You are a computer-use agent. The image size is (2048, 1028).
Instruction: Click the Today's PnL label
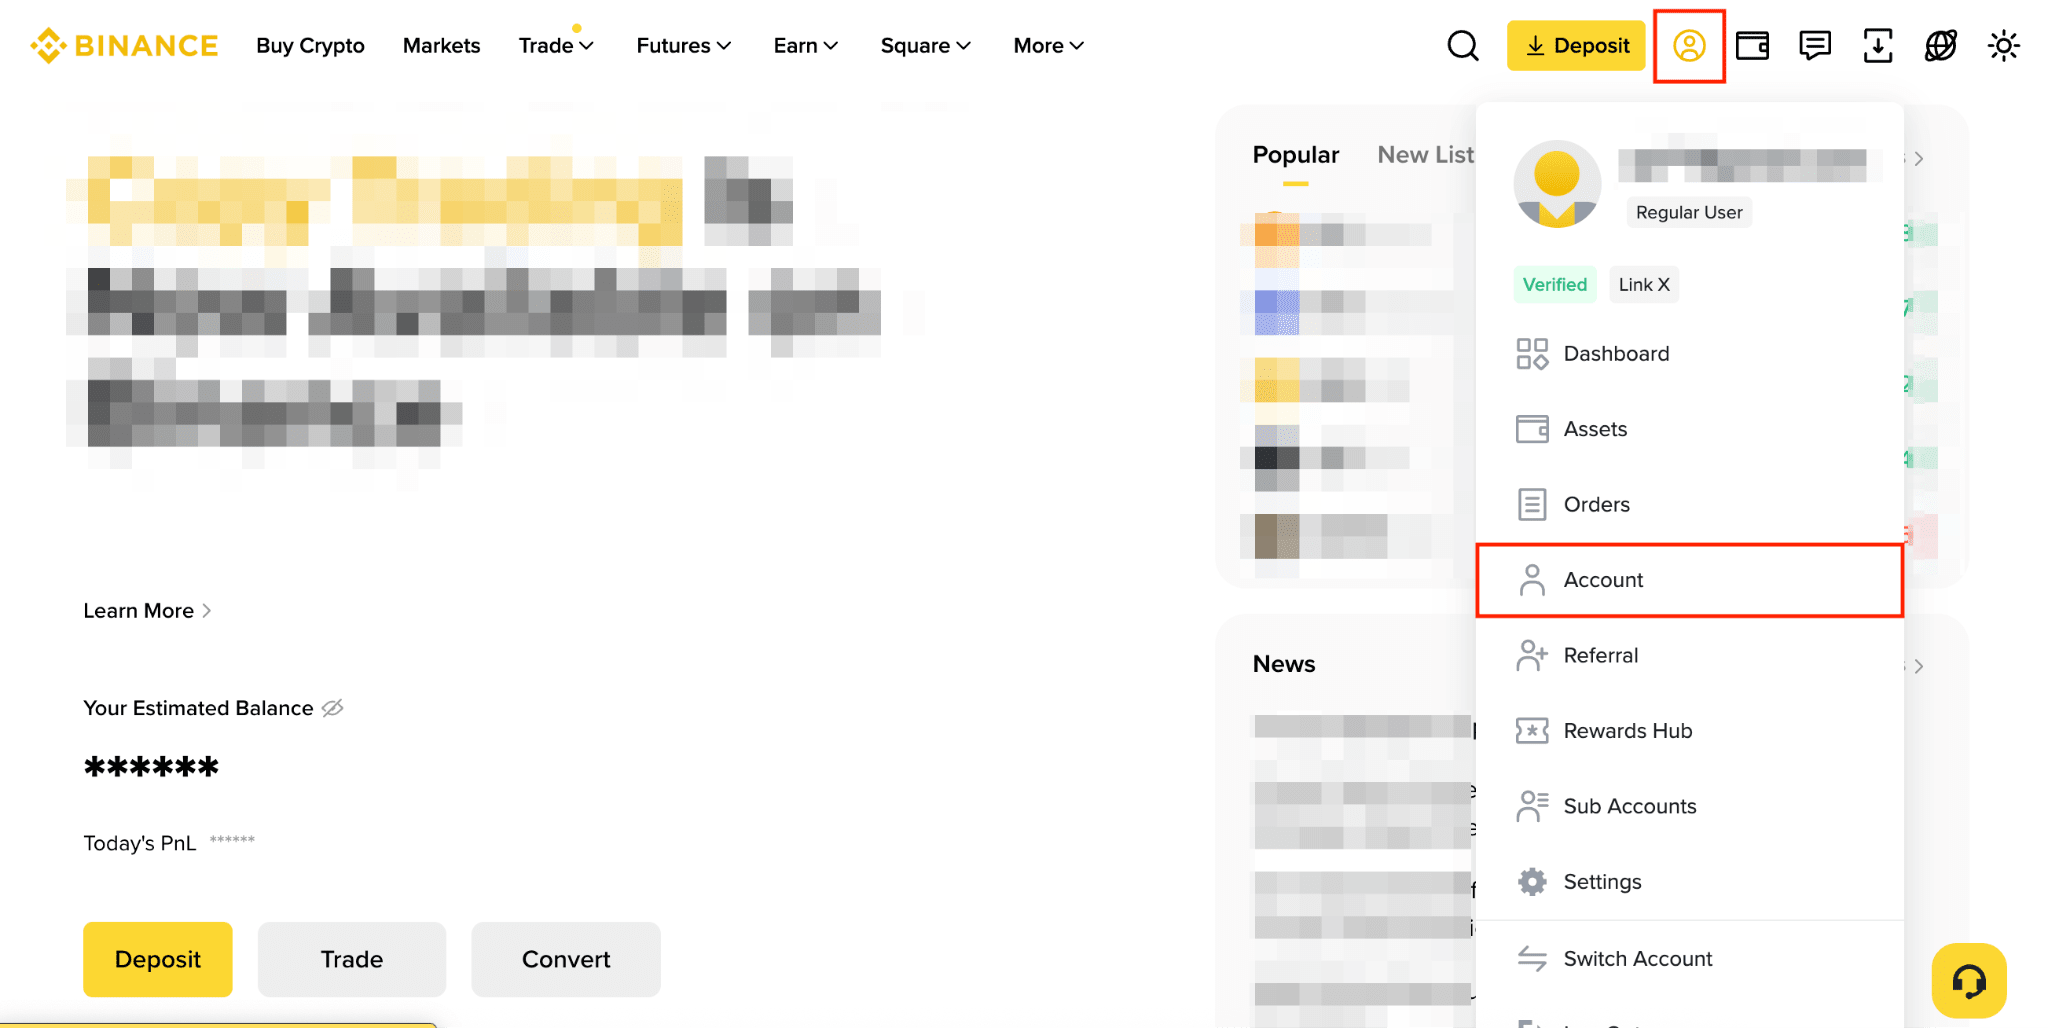pyautogui.click(x=140, y=843)
